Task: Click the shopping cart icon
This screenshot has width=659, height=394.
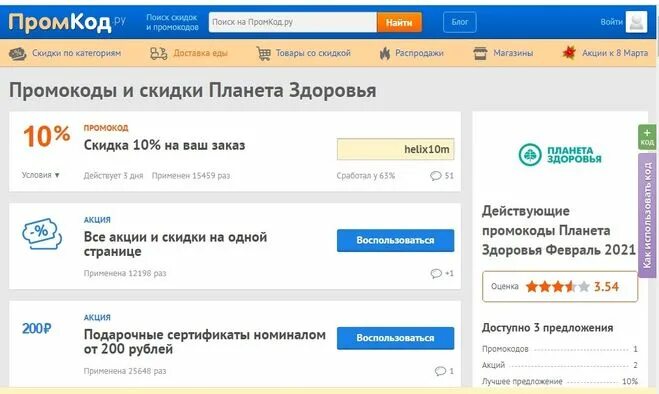Action: coord(264,53)
